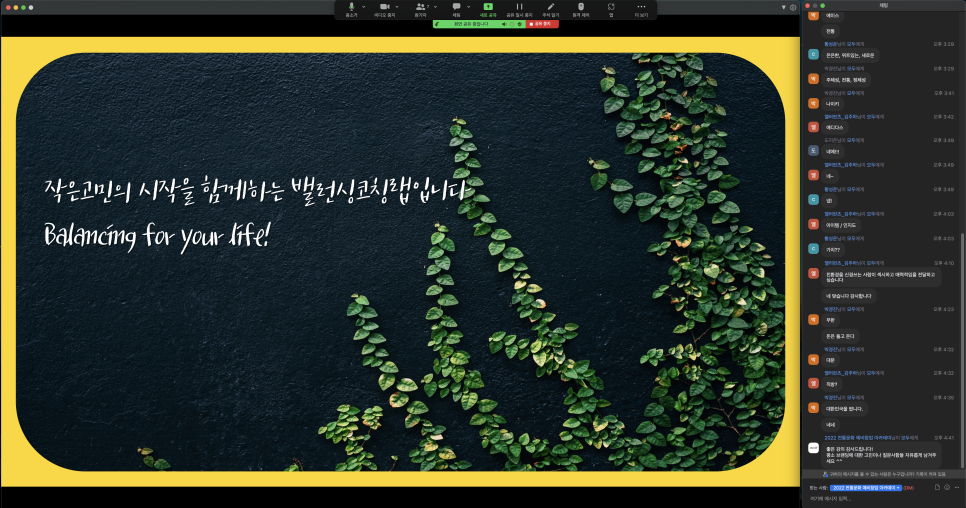The image size is (966, 508).
Task: Open video options arrow beside camera
Action: click(397, 7)
